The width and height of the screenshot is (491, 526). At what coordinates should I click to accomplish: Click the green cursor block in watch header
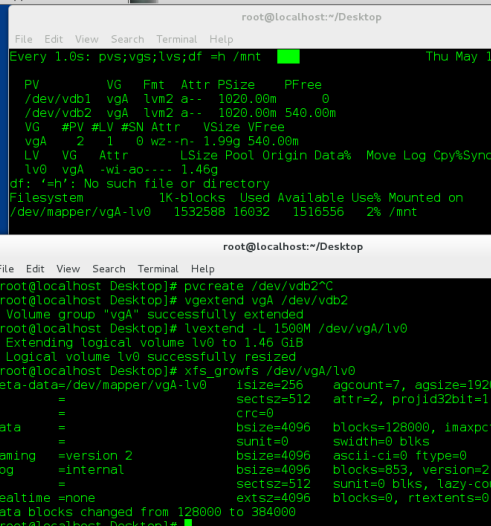pyautogui.click(x=288, y=57)
